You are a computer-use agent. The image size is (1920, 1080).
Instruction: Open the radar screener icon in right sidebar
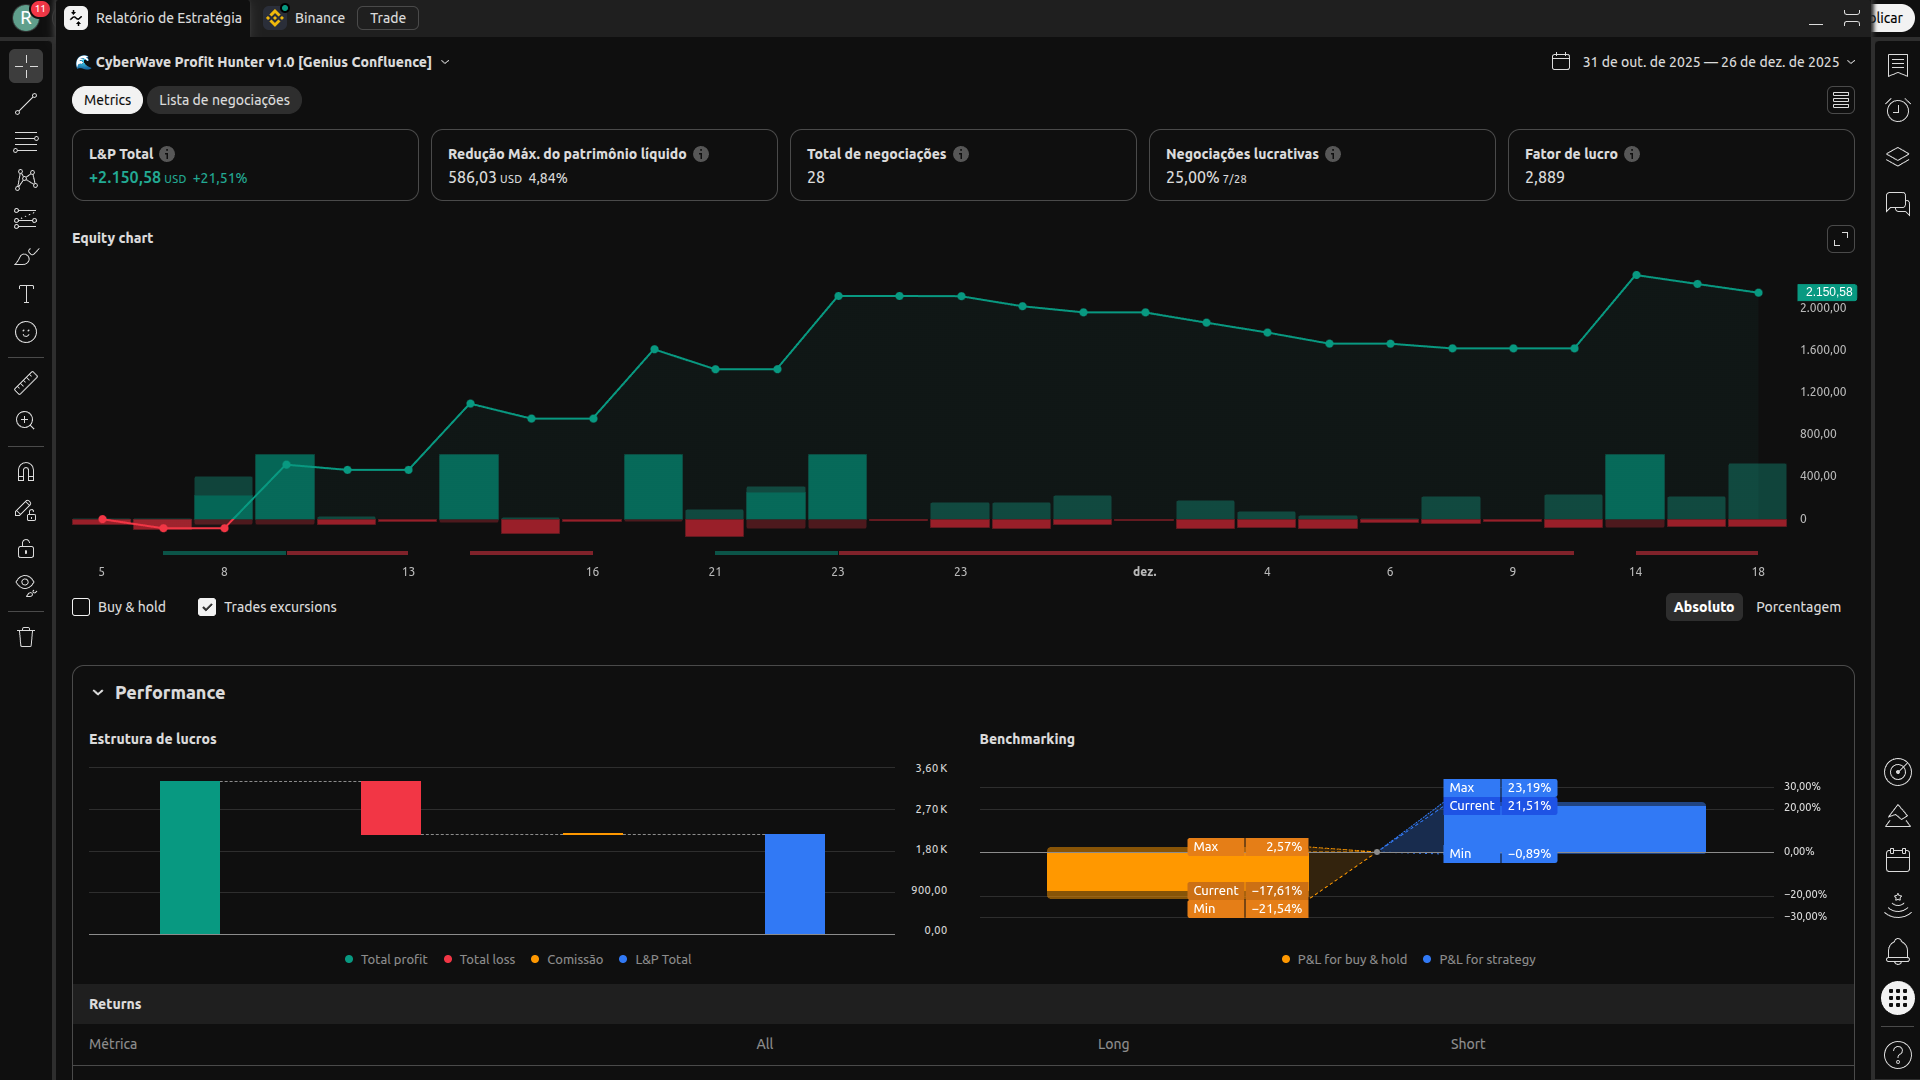coord(1897,772)
